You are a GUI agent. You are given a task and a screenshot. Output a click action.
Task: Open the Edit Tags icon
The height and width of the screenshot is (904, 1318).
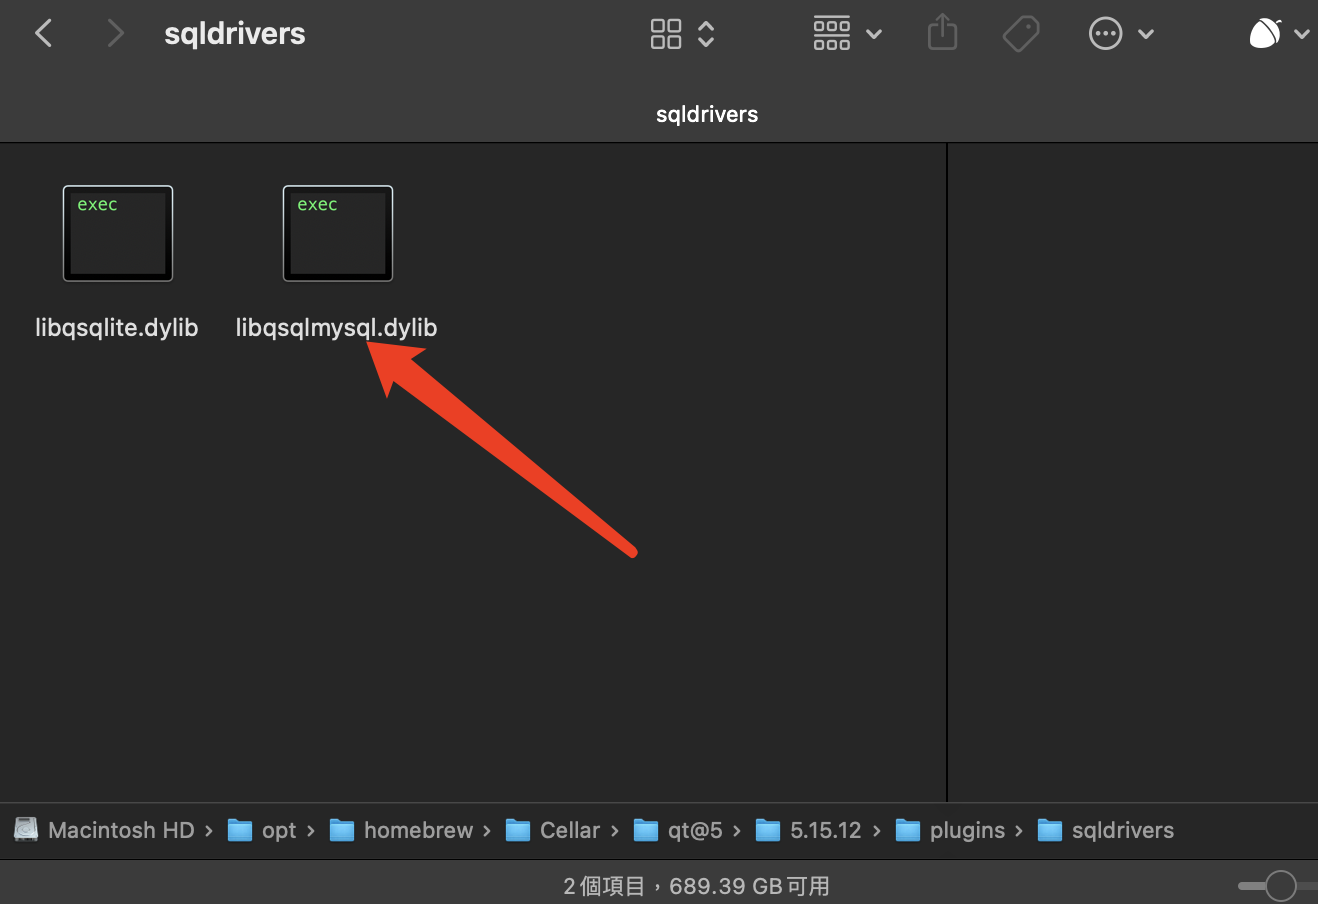point(1021,34)
